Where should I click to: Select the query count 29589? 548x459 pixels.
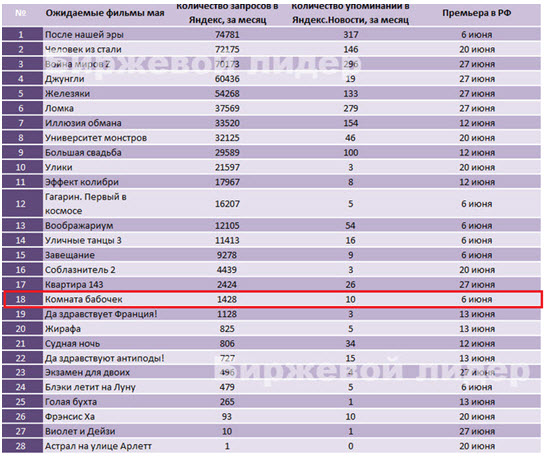[227, 152]
